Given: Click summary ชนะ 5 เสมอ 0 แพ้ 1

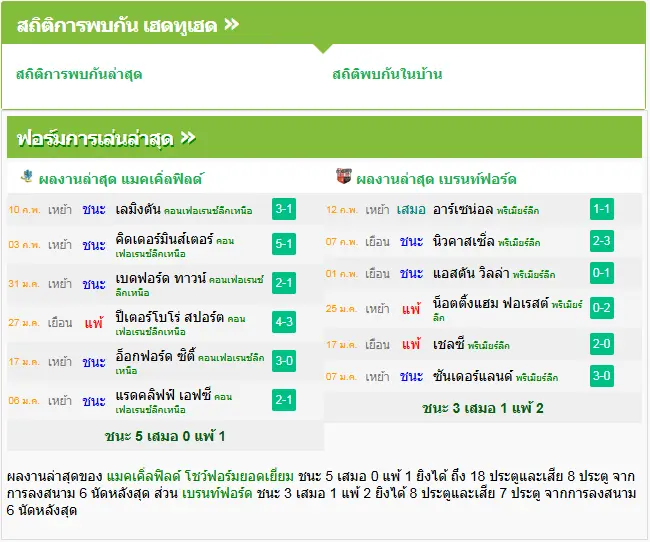Looking at the screenshot, I should (165, 436).
